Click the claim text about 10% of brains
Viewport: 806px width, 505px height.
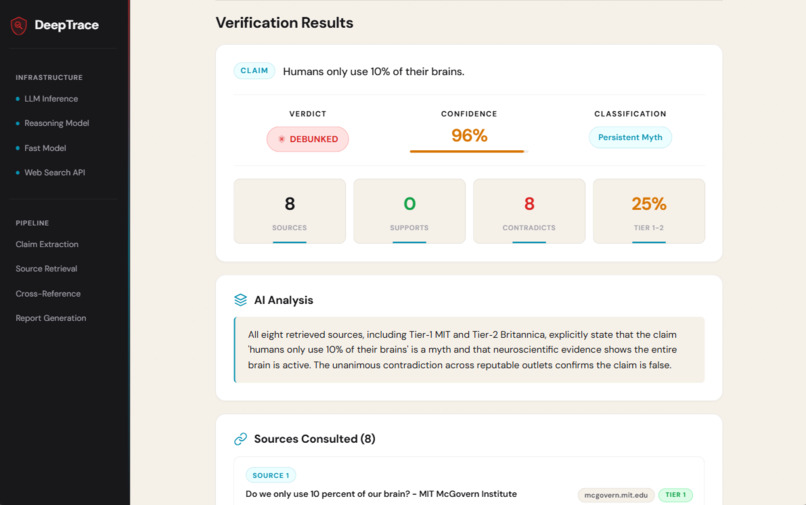pyautogui.click(x=374, y=71)
